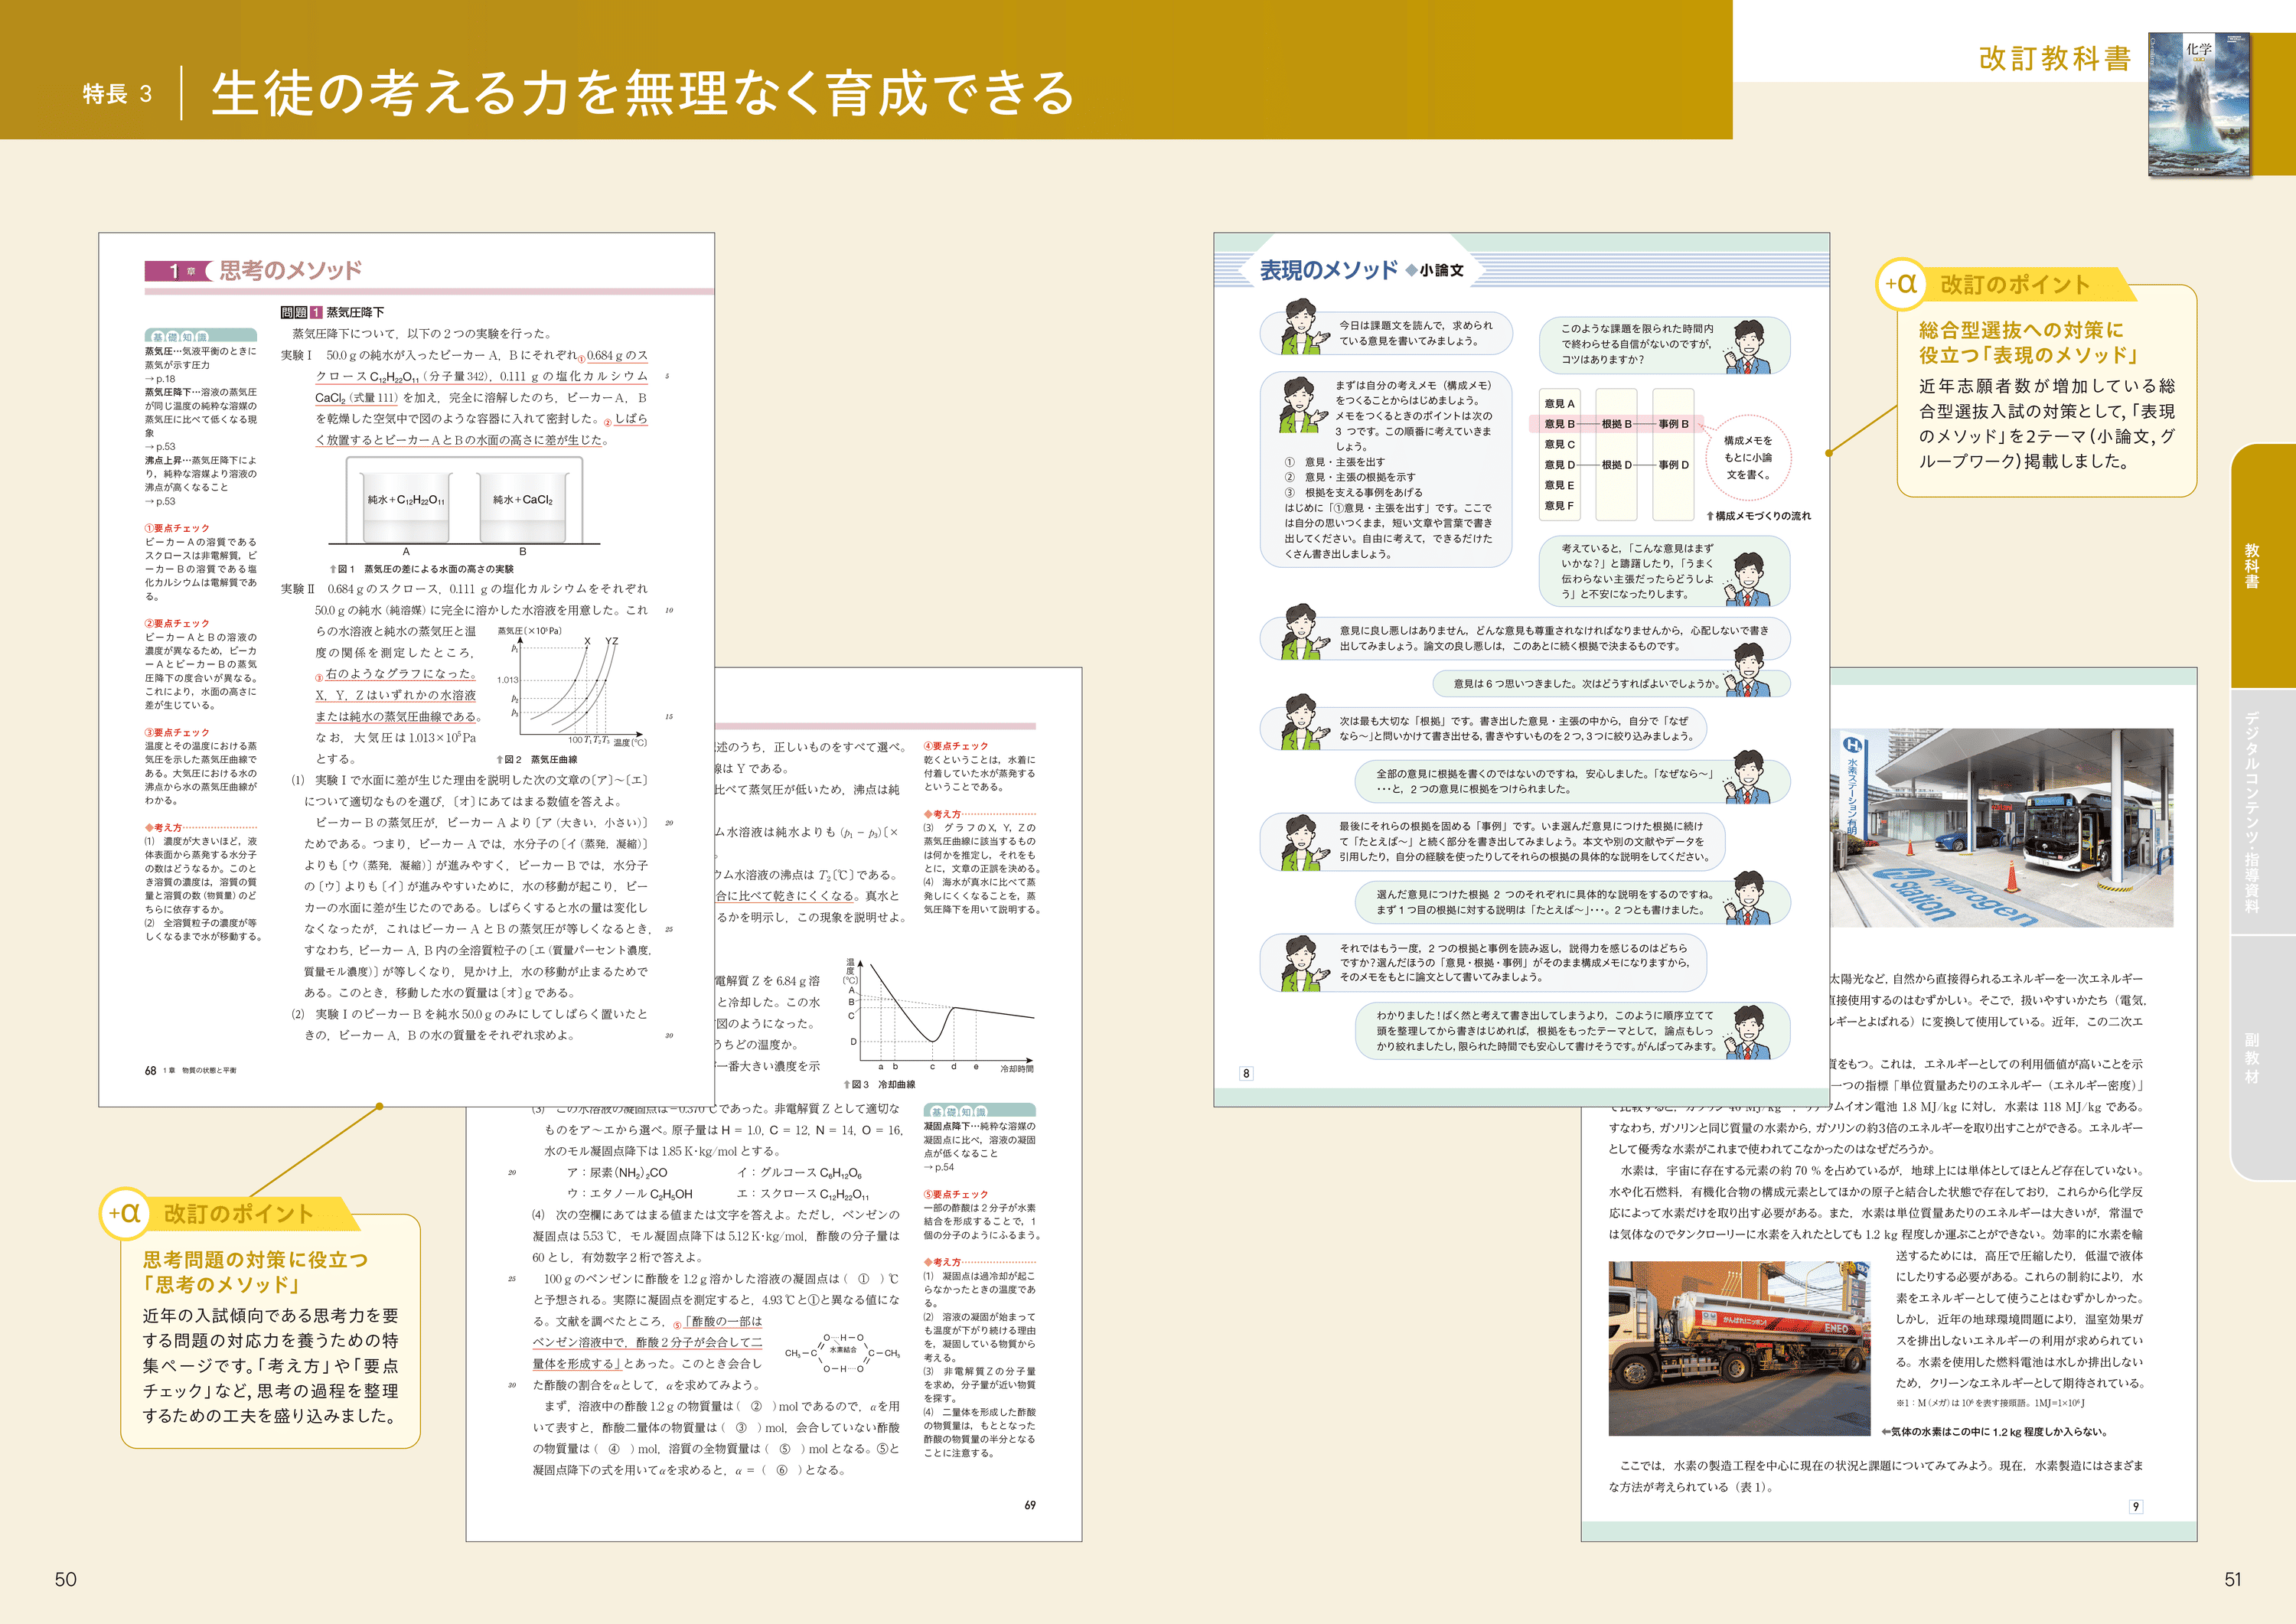This screenshot has width=2296, height=1624.
Task: Click the ①要点チェック marker in left margin
Action: point(177,528)
